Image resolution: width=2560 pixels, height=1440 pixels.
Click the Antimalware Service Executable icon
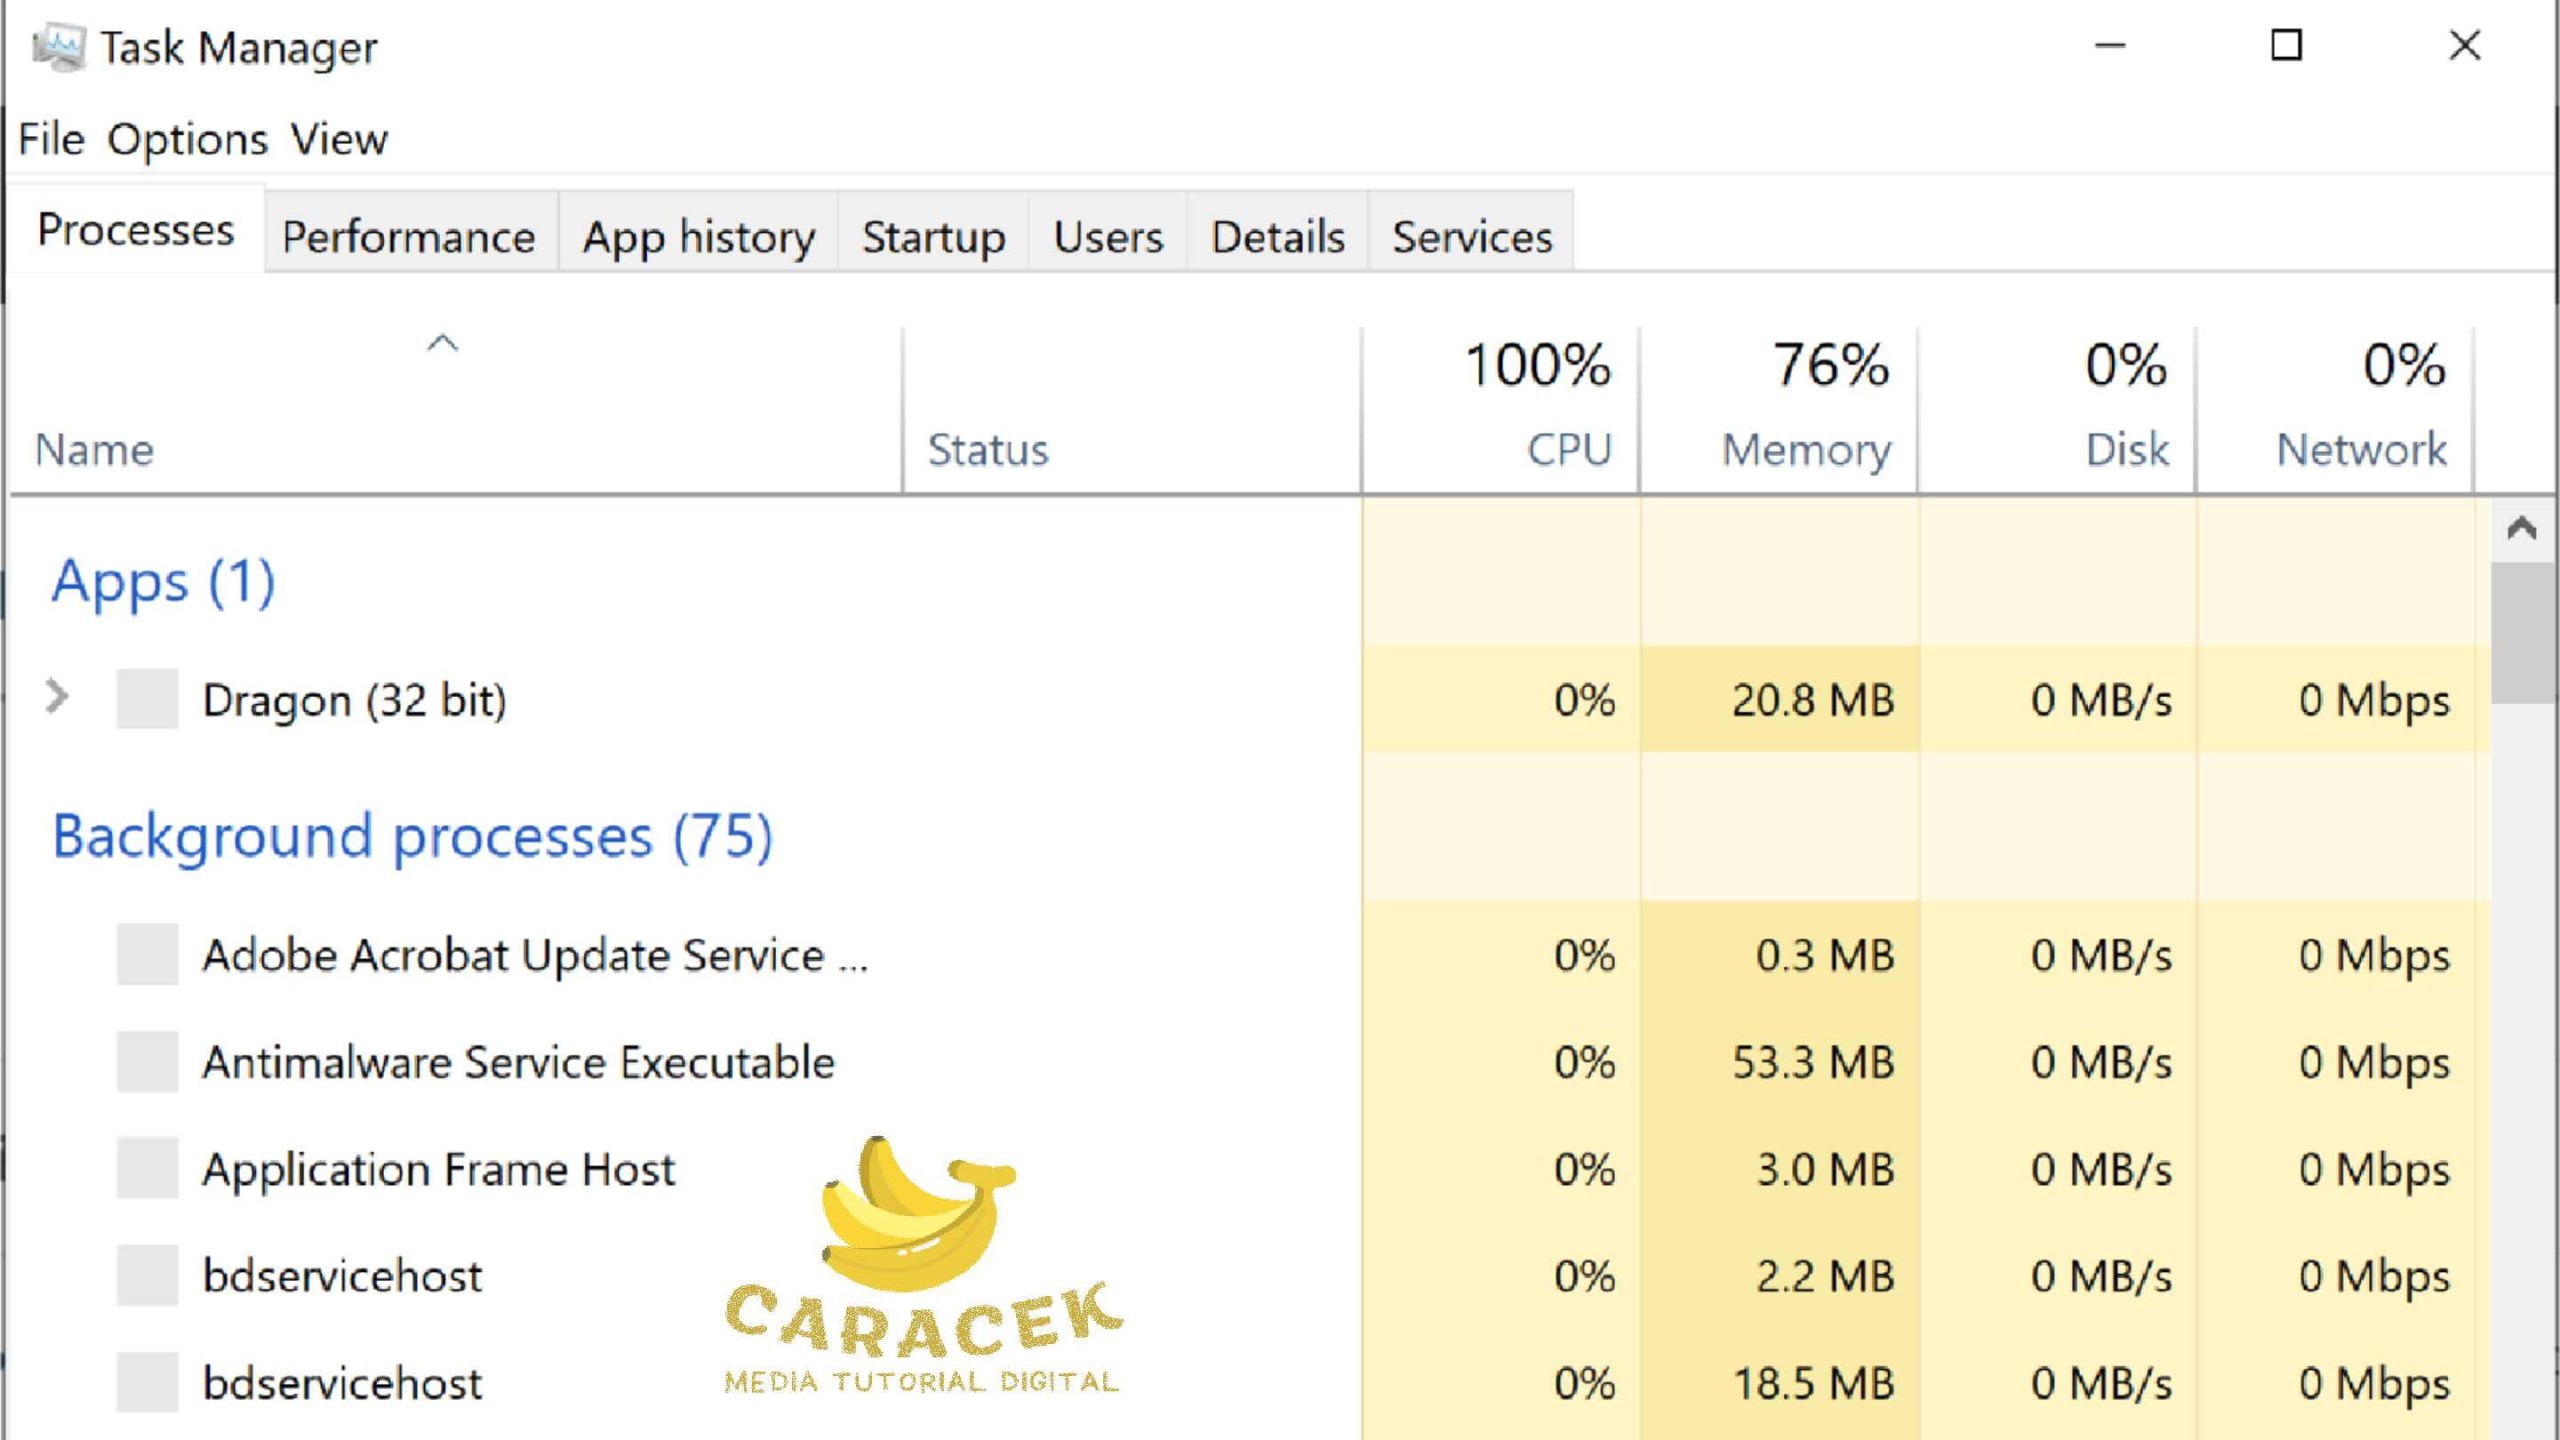click(x=147, y=1061)
